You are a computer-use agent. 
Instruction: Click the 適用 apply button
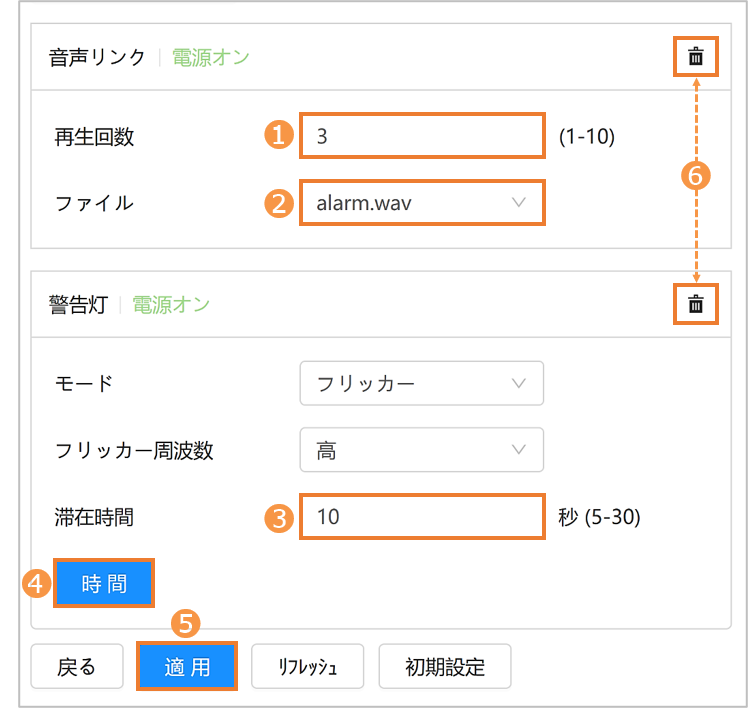(x=187, y=667)
